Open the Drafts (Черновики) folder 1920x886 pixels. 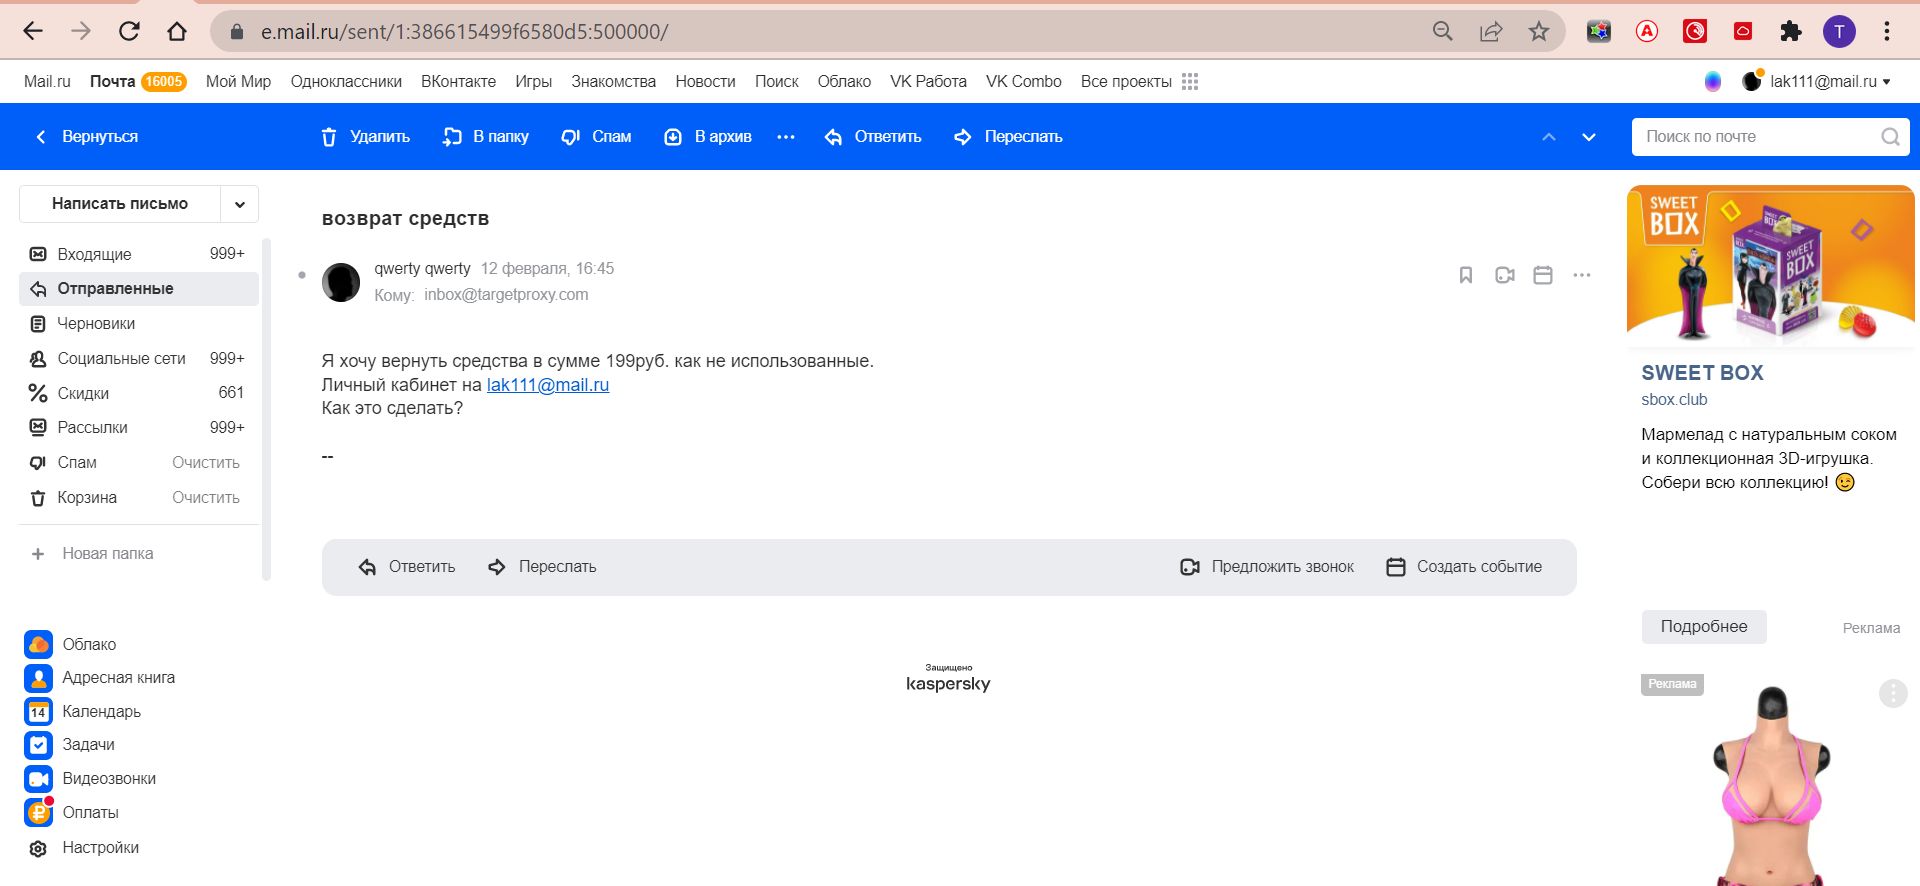pos(96,323)
